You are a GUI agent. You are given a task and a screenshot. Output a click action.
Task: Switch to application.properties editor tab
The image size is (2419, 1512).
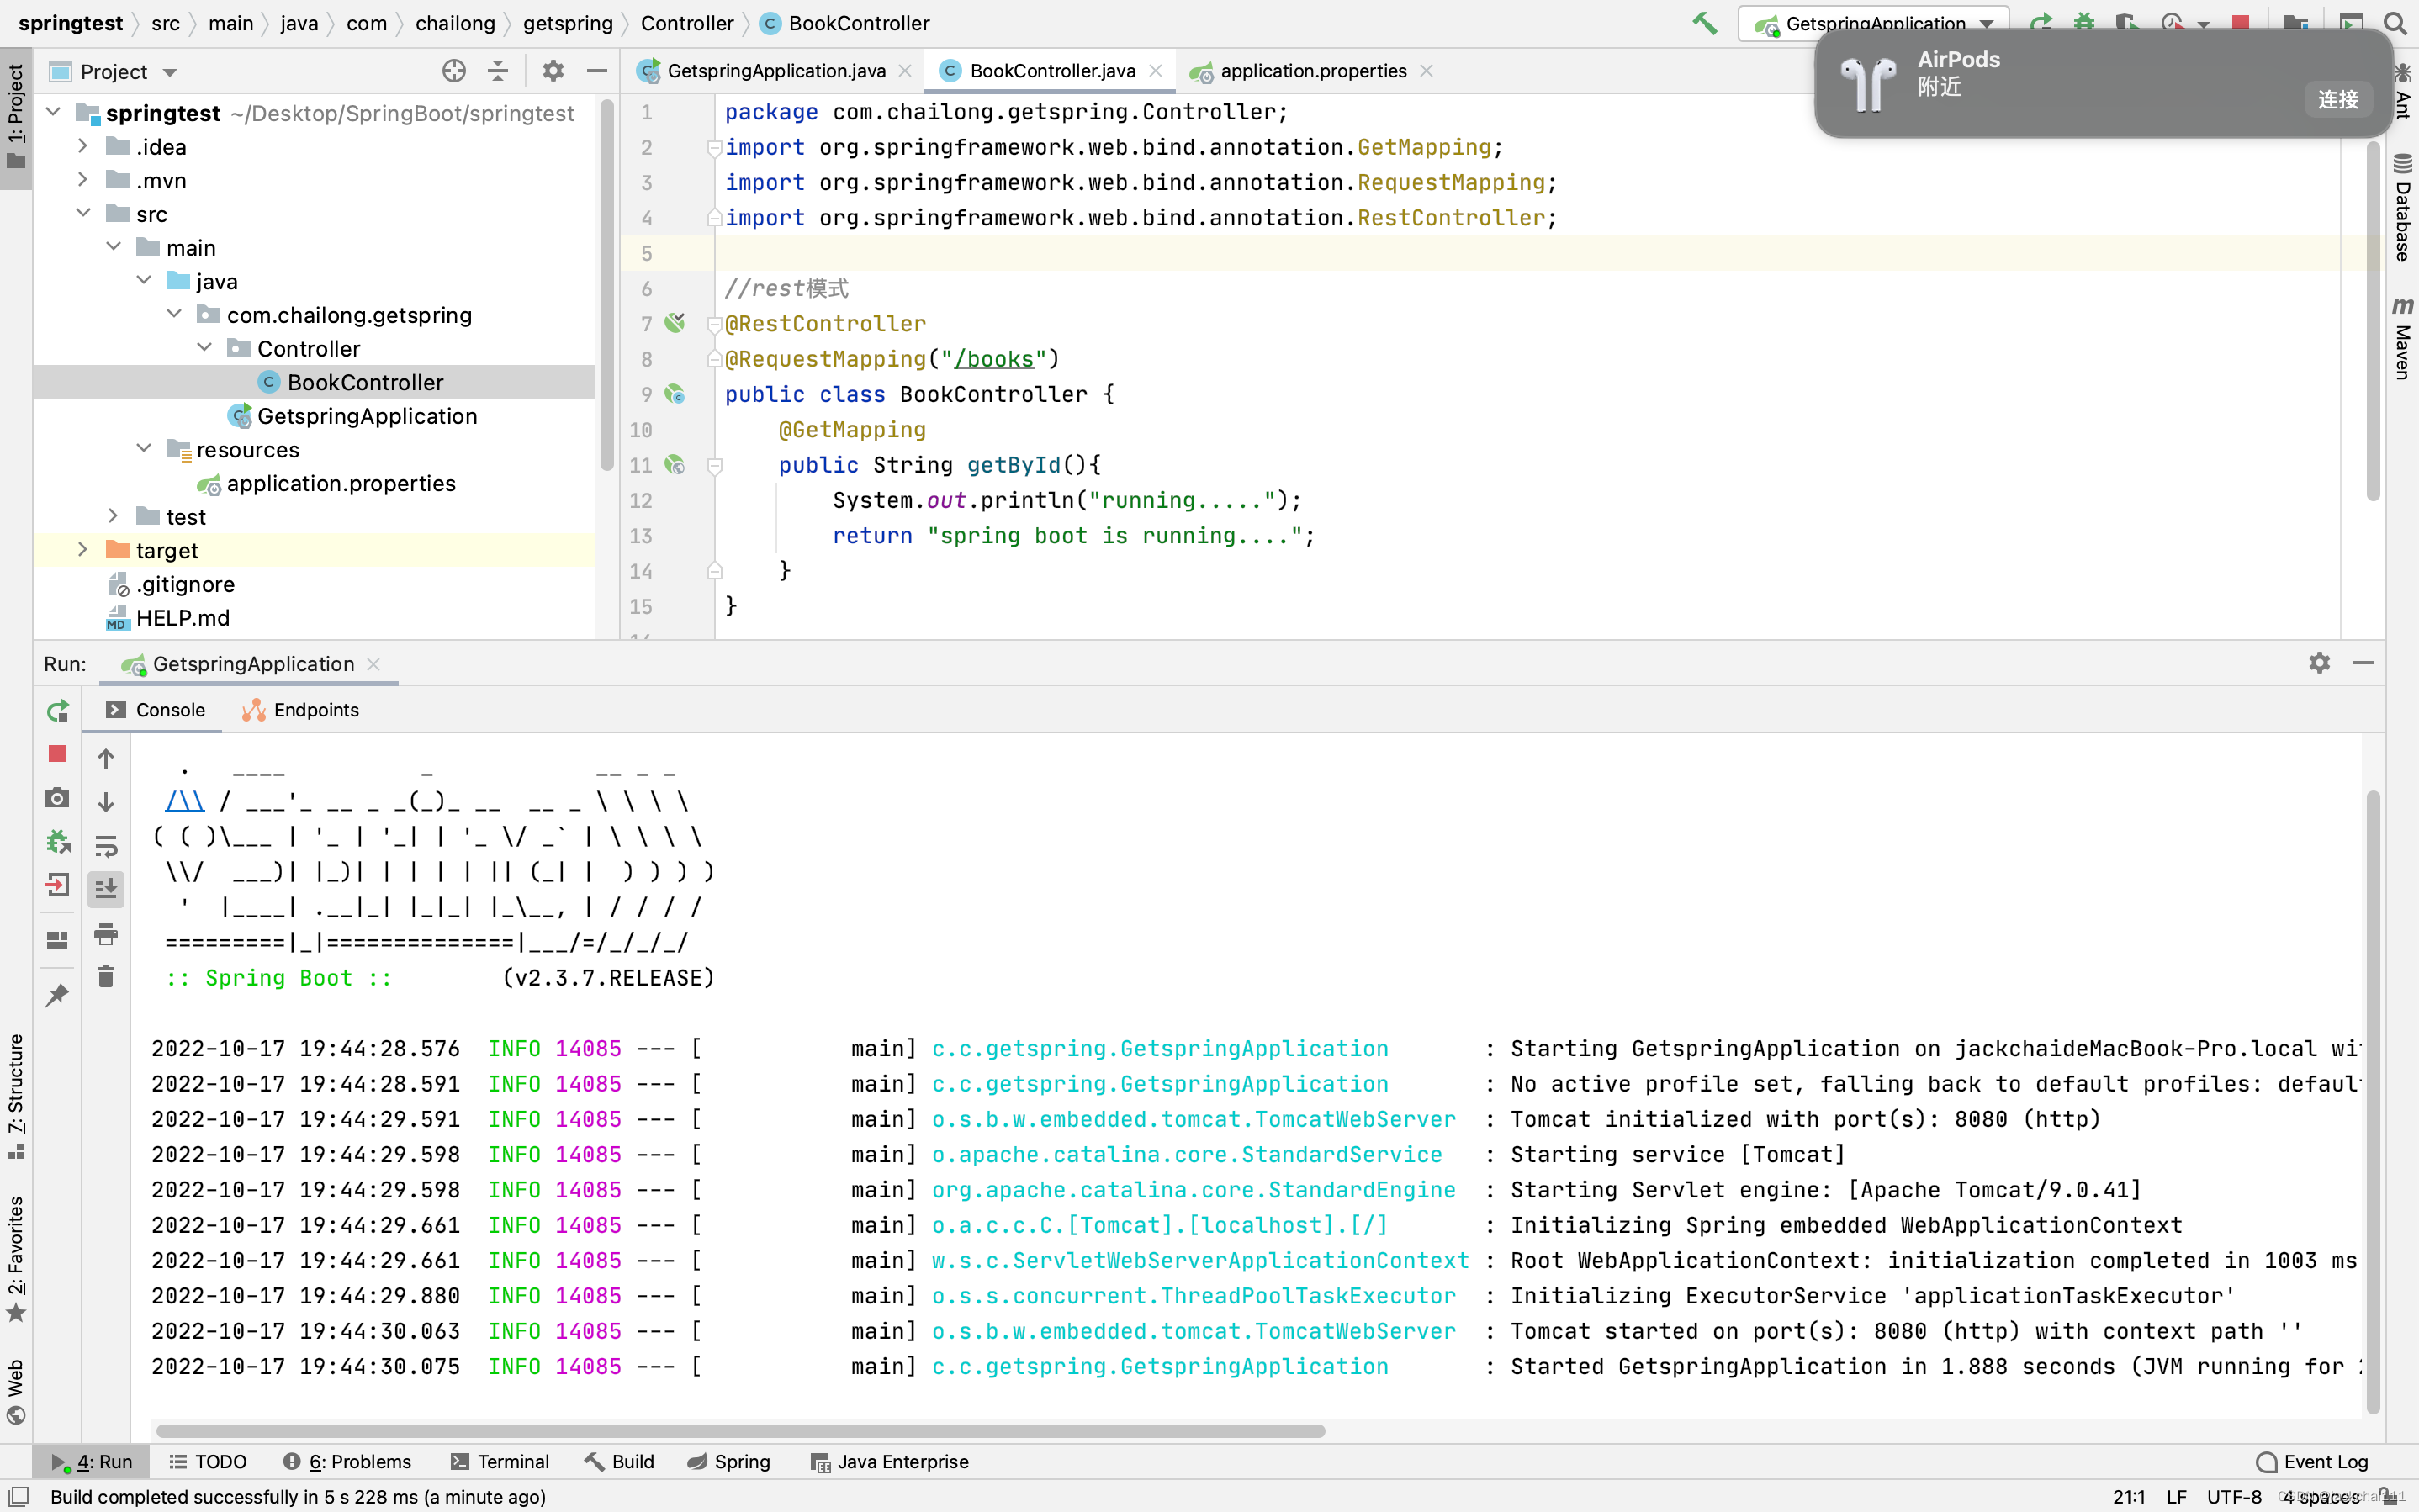point(1312,71)
